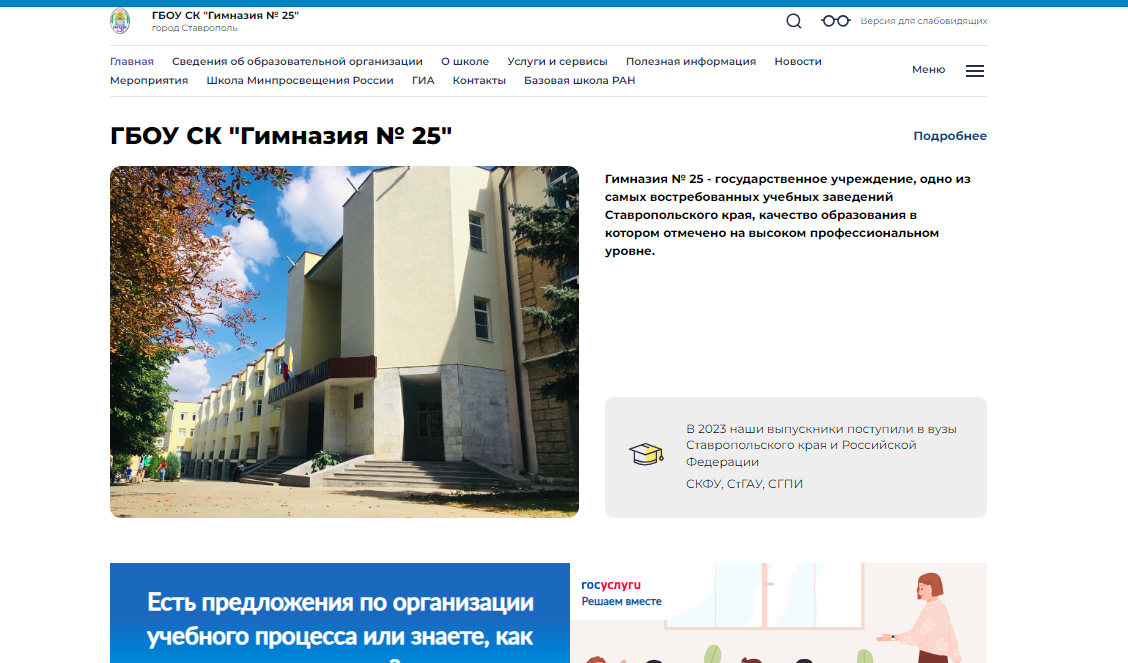Click the Gosuslugi logo in banner

click(611, 585)
